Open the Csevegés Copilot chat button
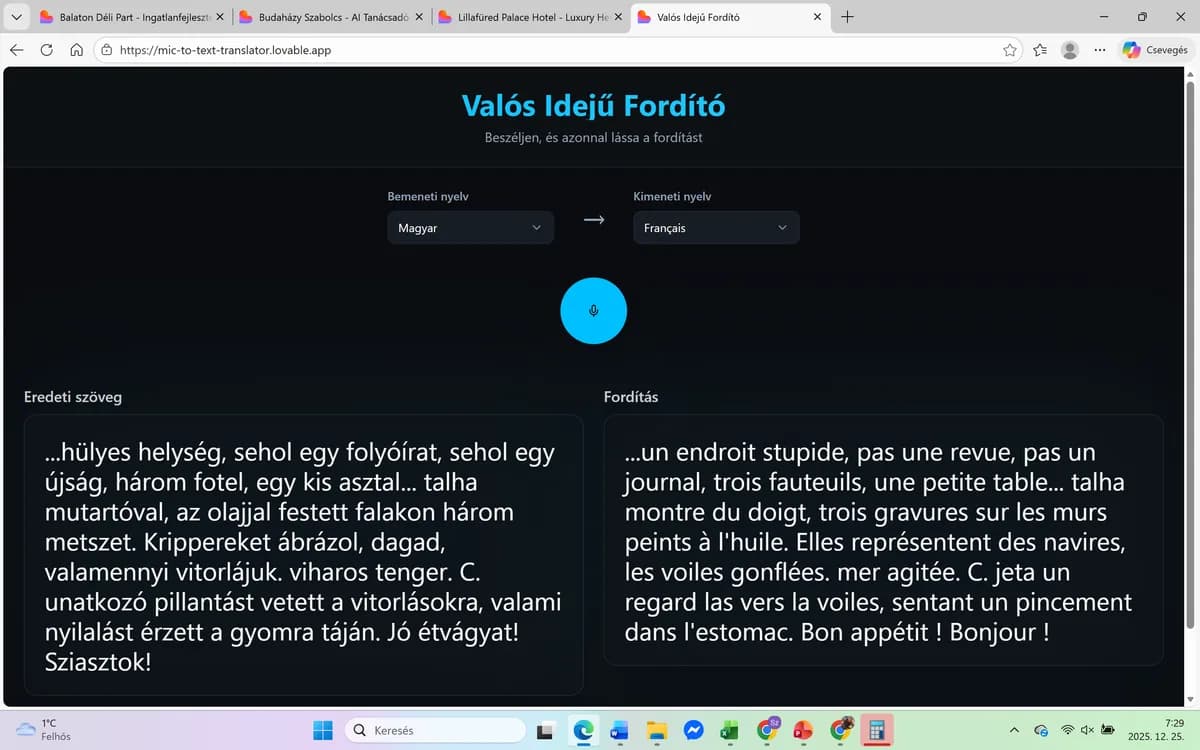This screenshot has height=750, width=1200. click(1155, 50)
